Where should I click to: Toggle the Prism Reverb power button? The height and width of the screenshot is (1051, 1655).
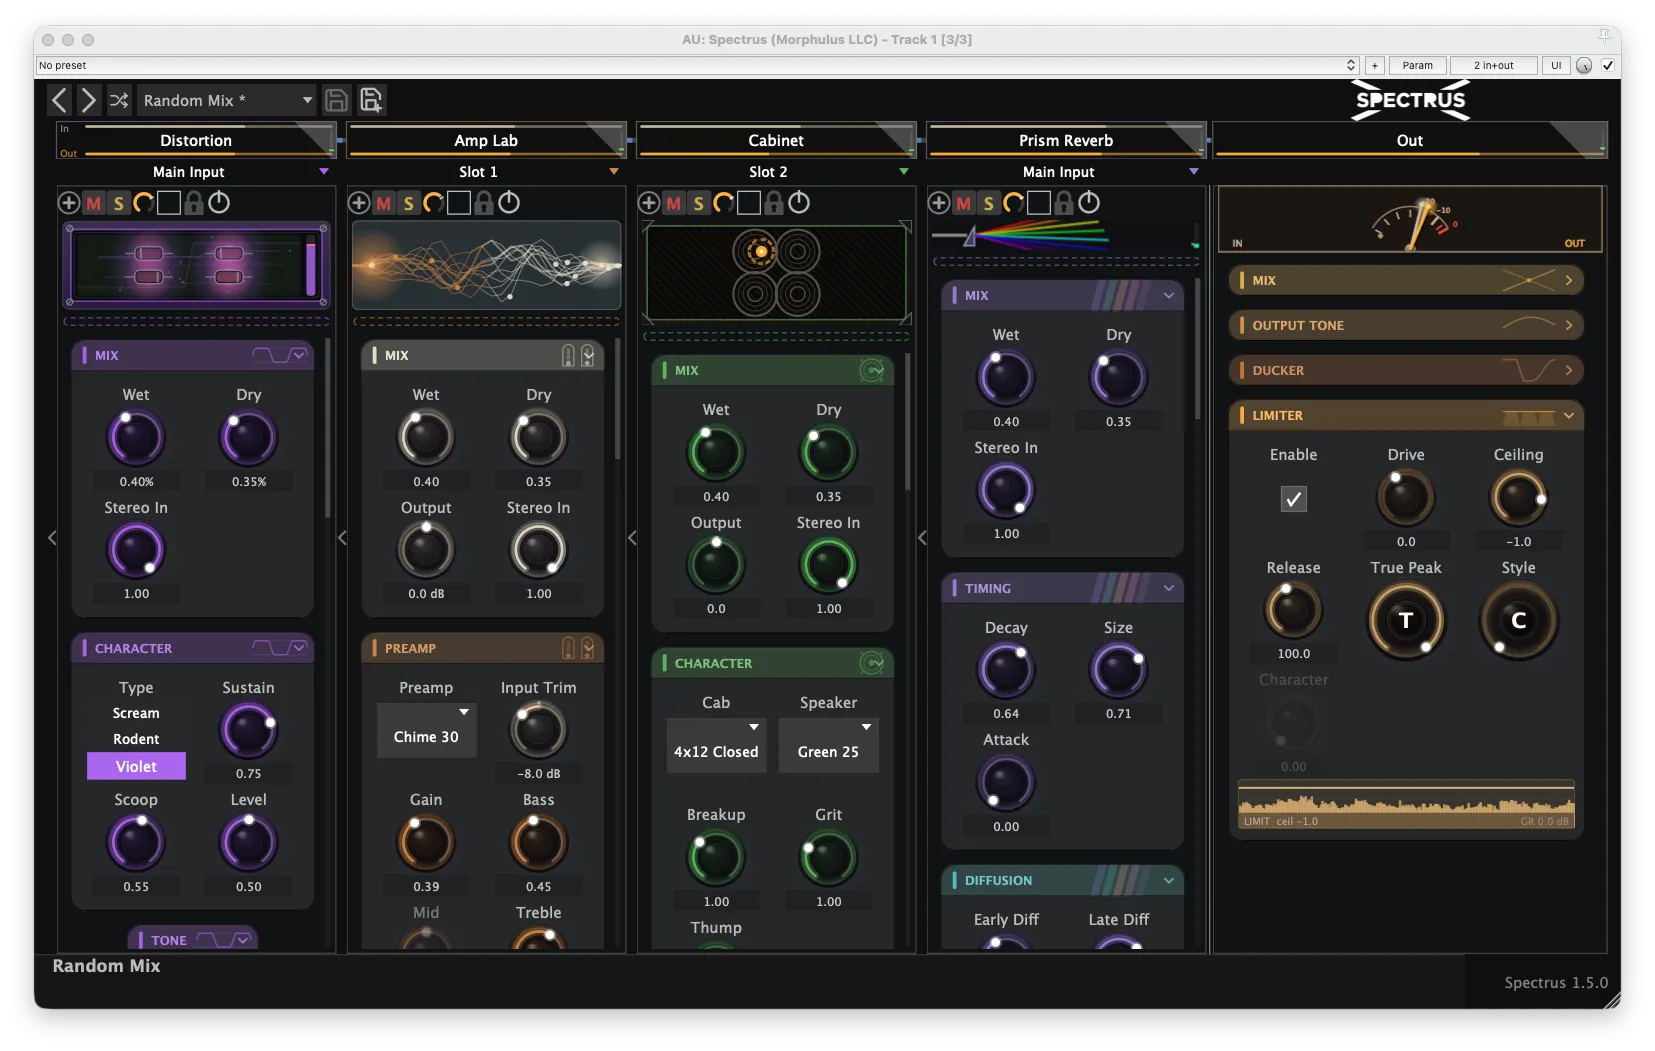(1089, 203)
